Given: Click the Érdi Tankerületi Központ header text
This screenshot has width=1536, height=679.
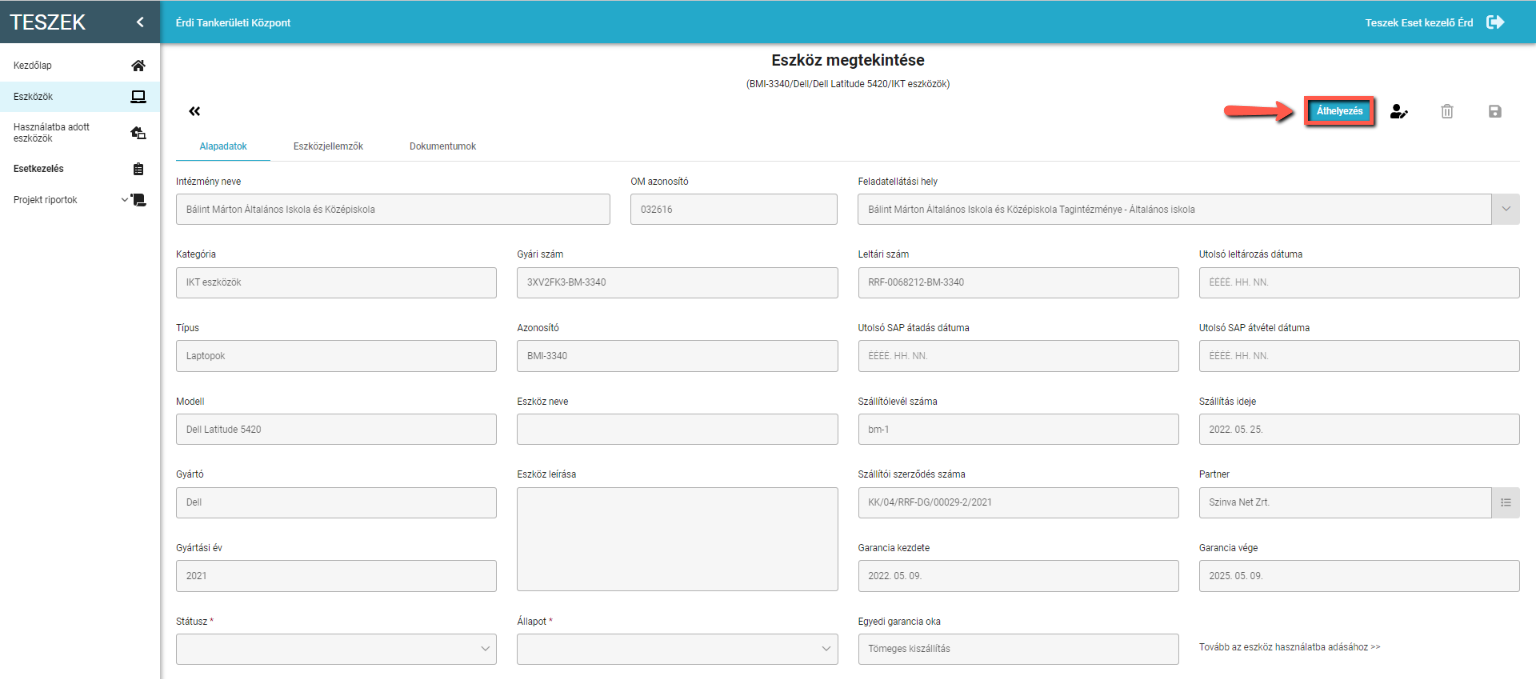Looking at the screenshot, I should (233, 22).
